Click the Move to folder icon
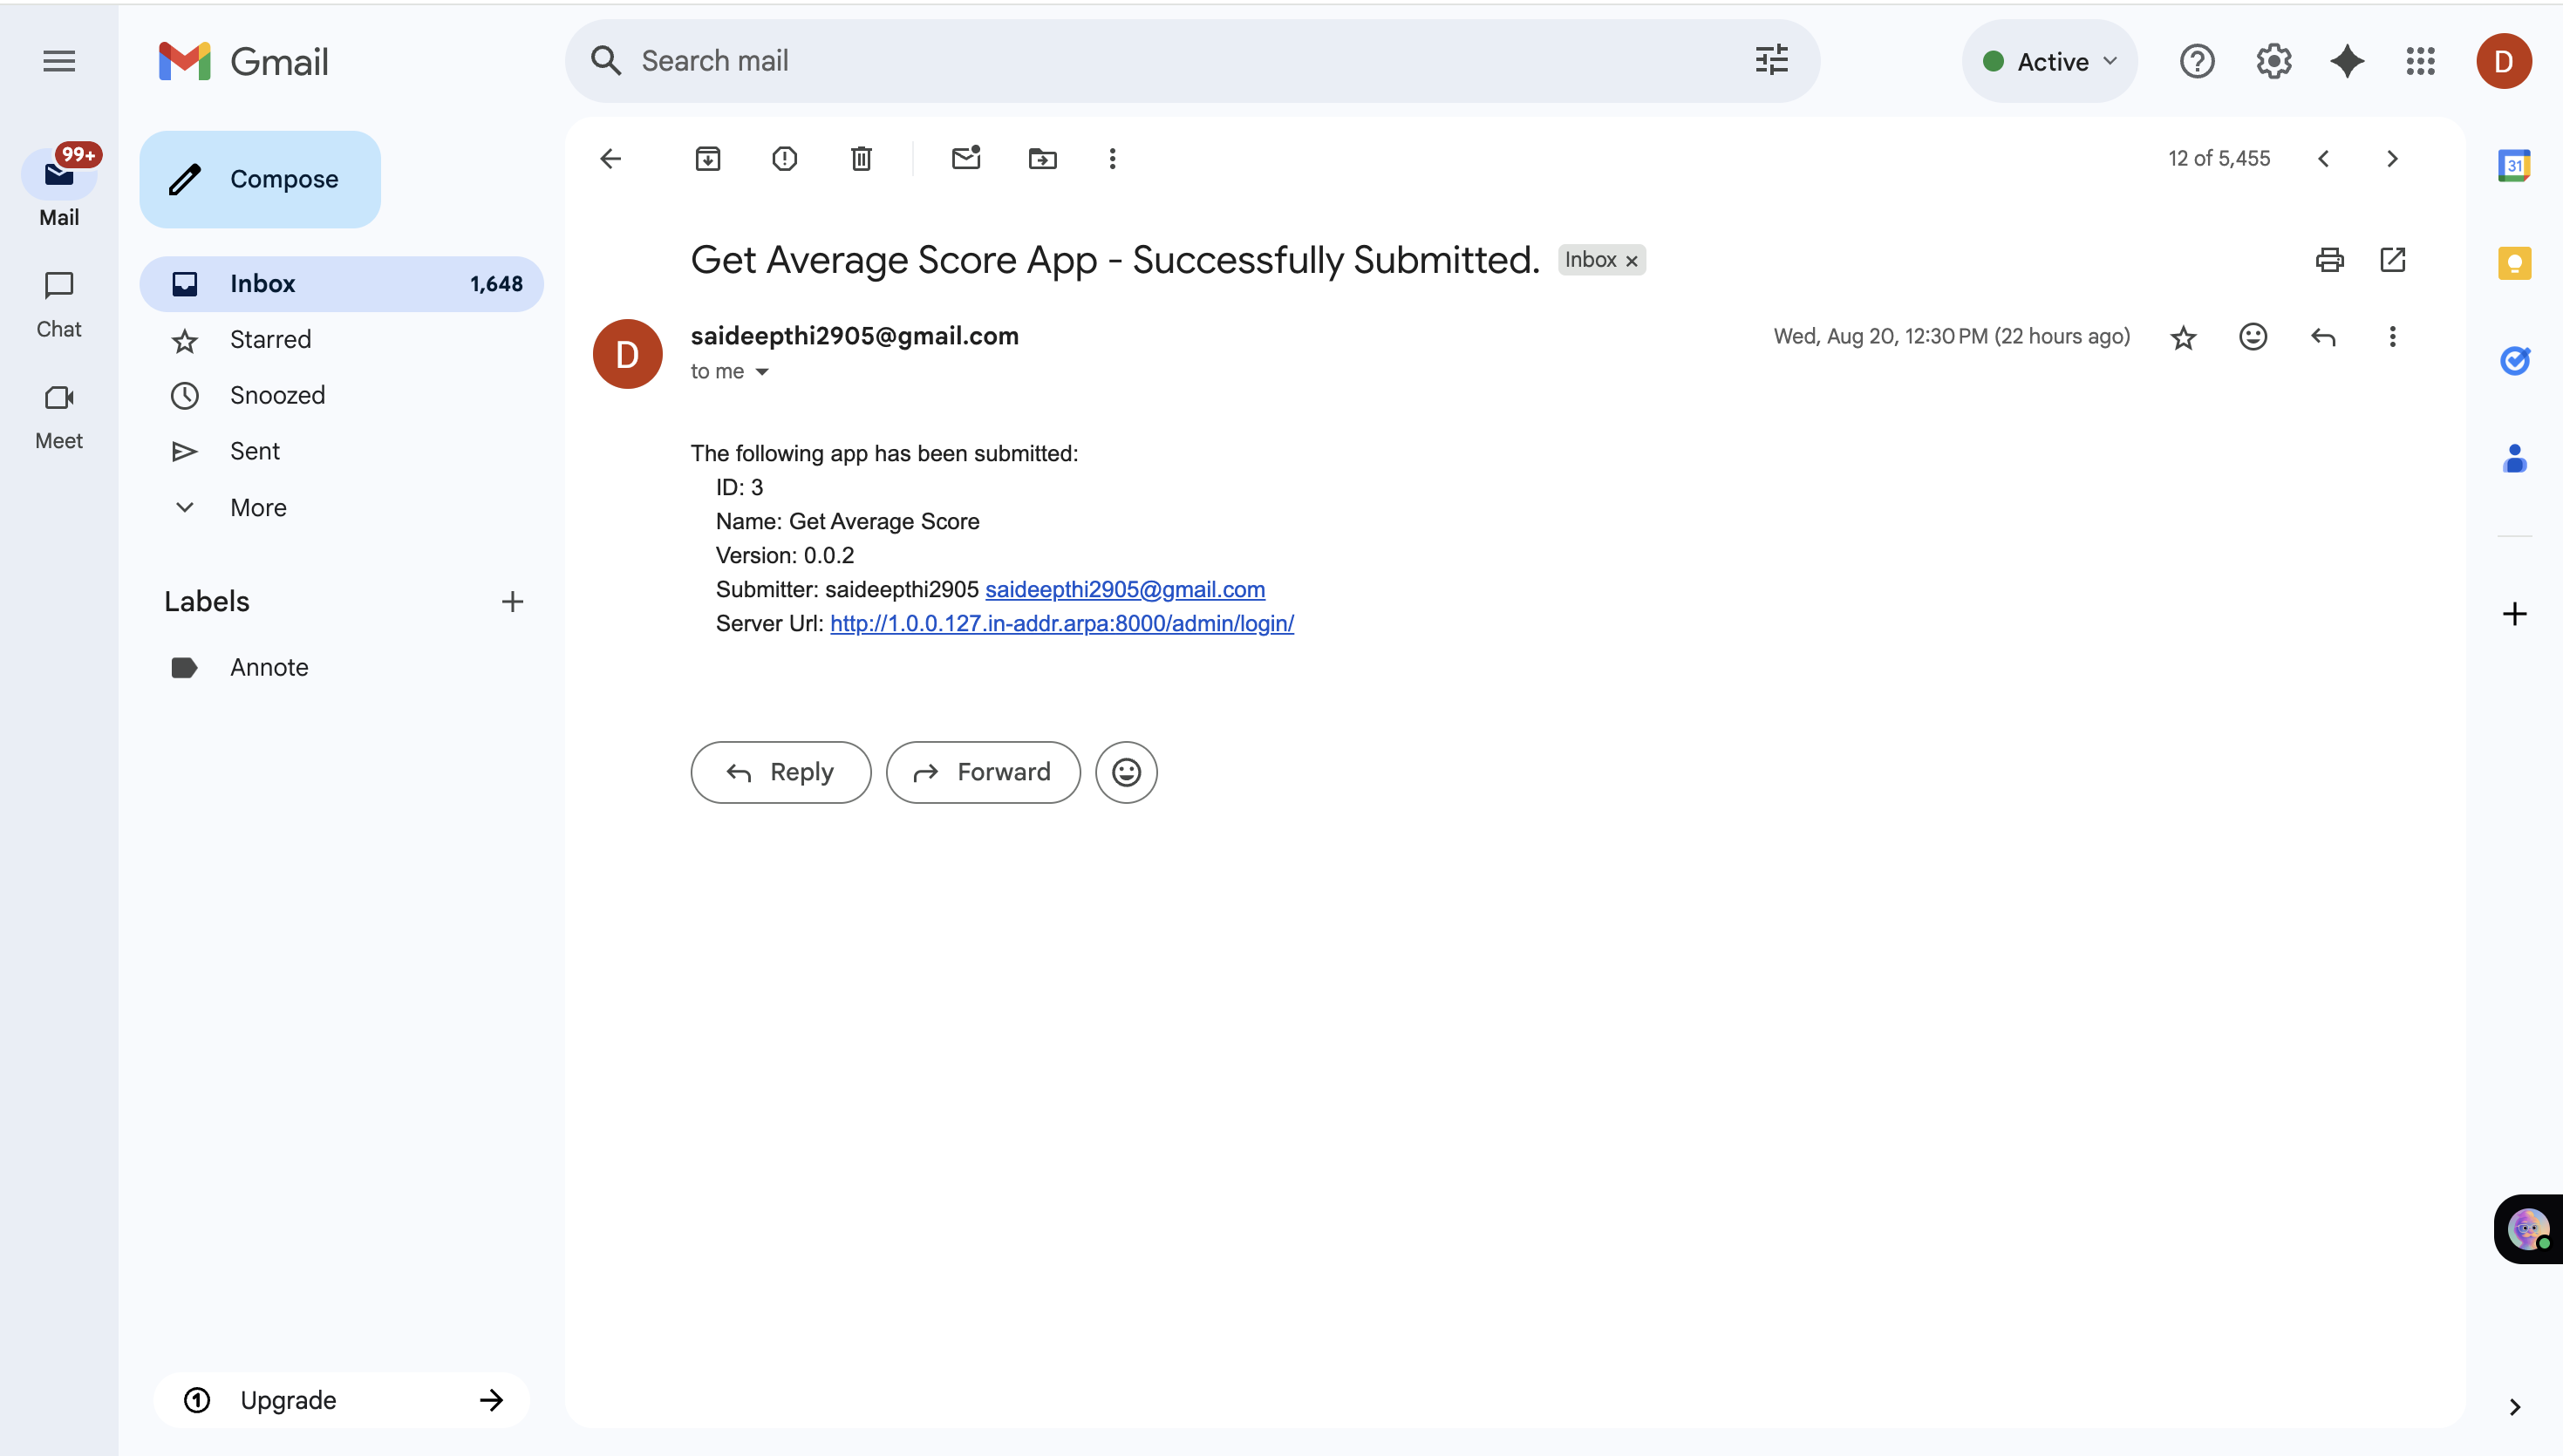 1042,158
